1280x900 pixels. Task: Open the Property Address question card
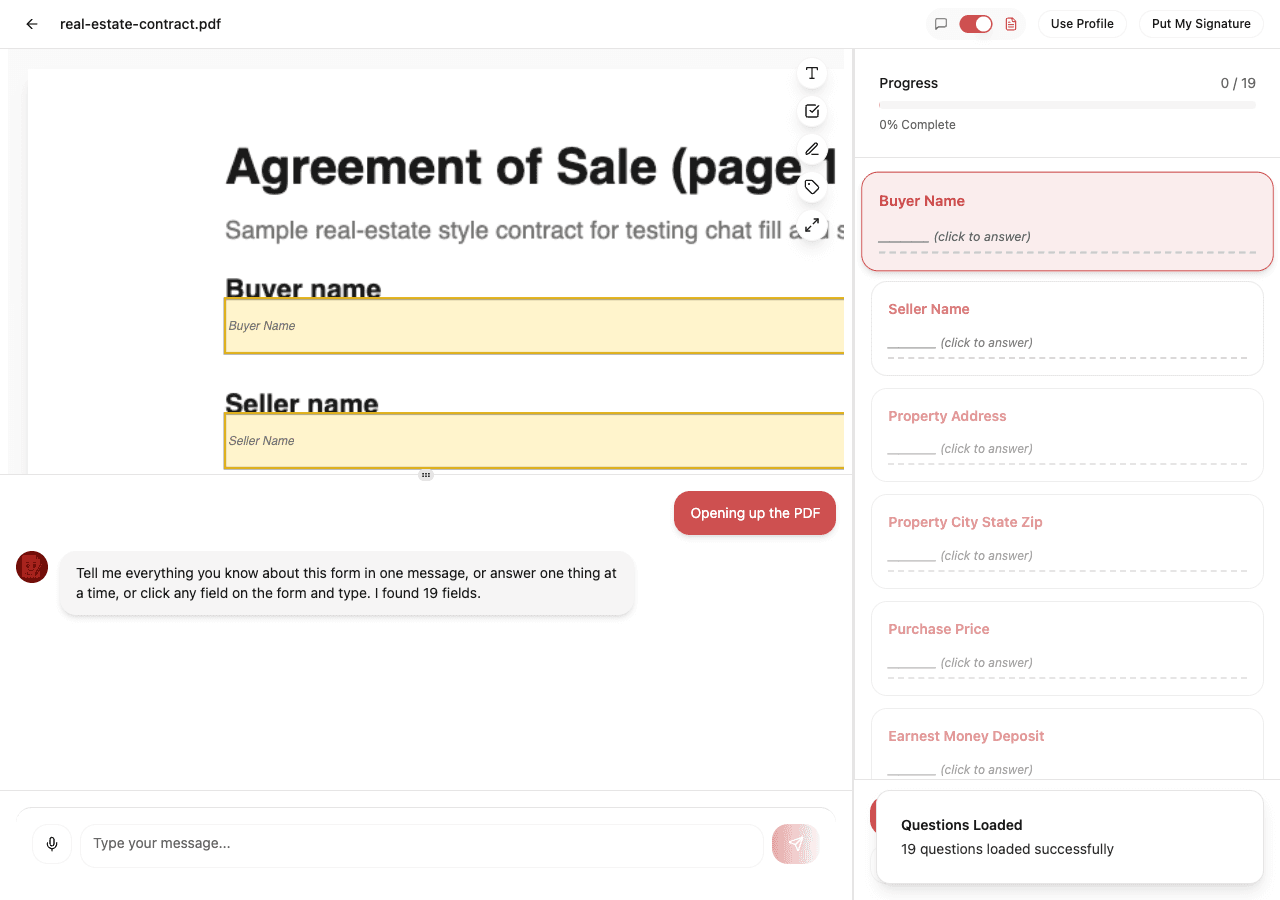(1067, 435)
